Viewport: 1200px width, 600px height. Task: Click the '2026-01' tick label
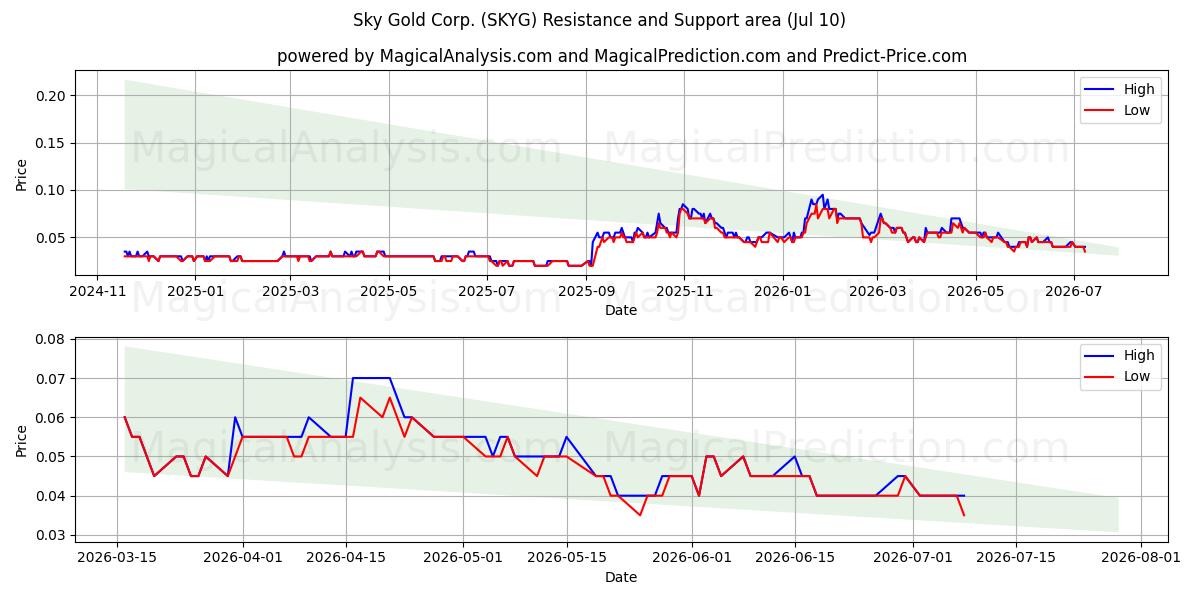point(782,291)
